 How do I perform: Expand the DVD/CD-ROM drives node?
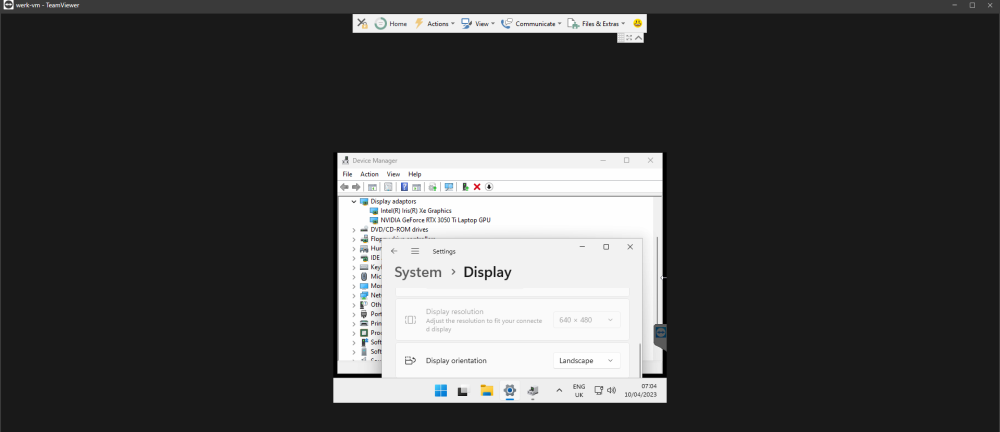coord(354,230)
